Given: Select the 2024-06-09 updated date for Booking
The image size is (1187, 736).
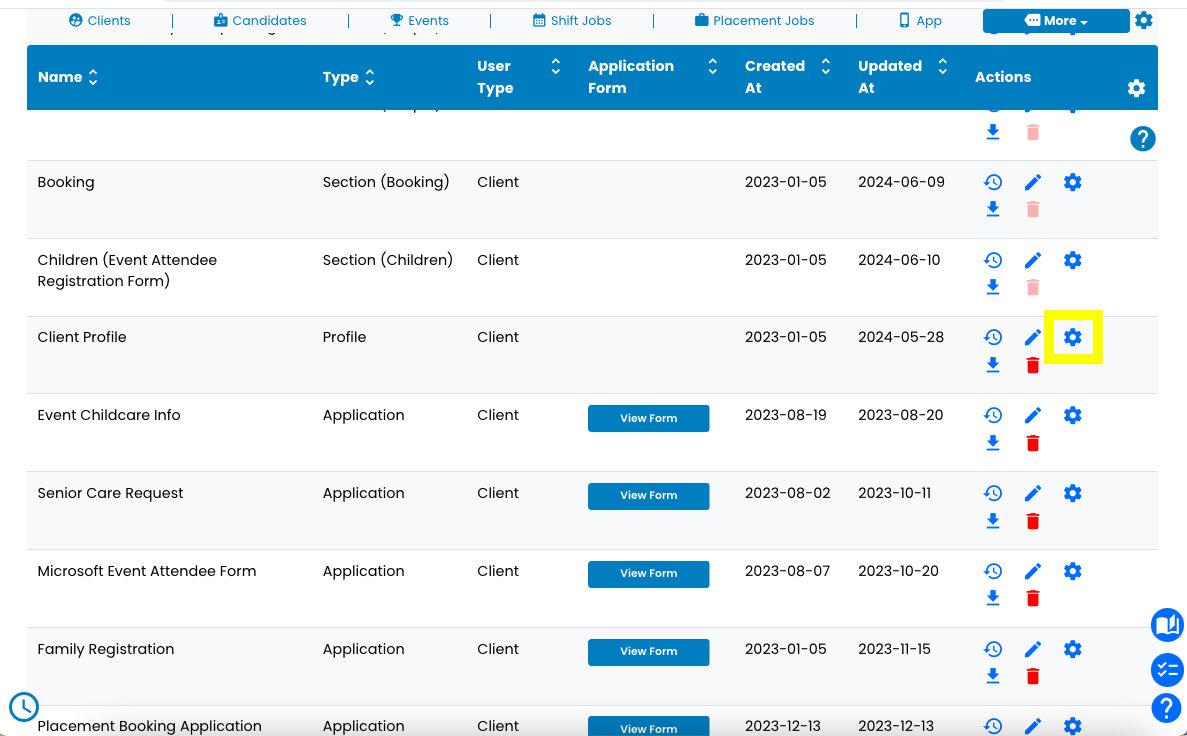Looking at the screenshot, I should [901, 182].
